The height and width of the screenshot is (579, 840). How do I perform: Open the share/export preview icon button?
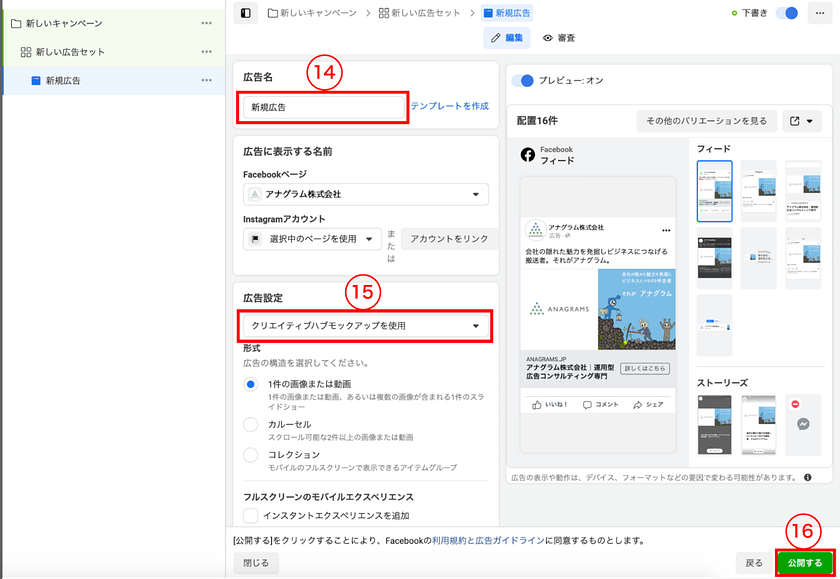point(801,121)
